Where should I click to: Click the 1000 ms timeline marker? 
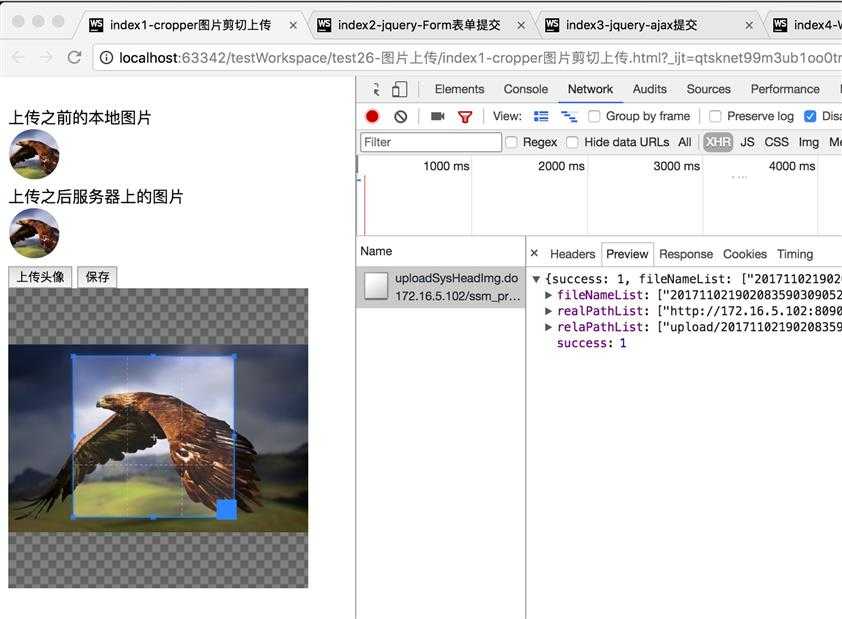(x=446, y=166)
